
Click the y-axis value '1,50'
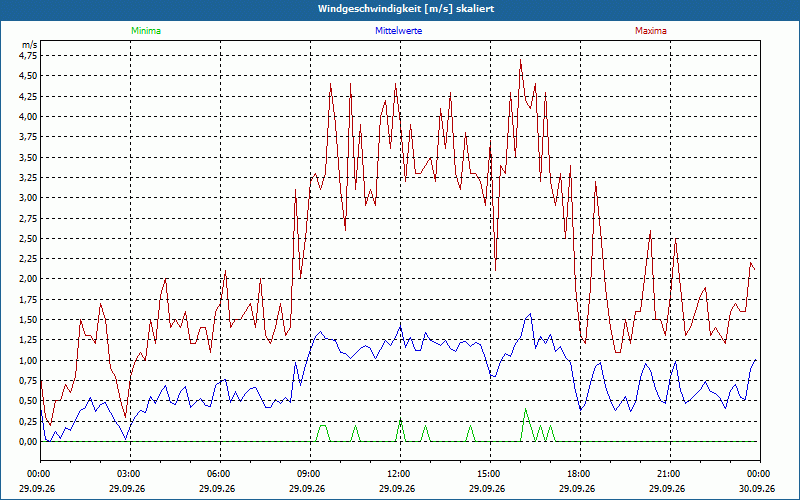pos(29,320)
